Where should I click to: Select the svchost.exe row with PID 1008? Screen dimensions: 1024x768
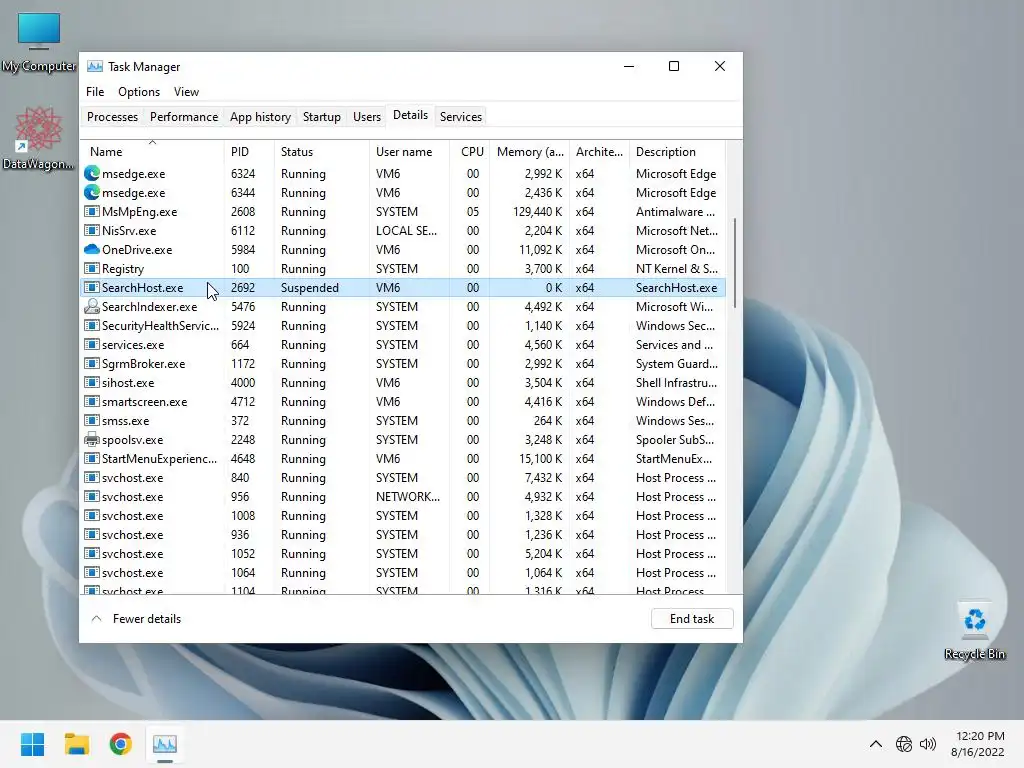[403, 515]
